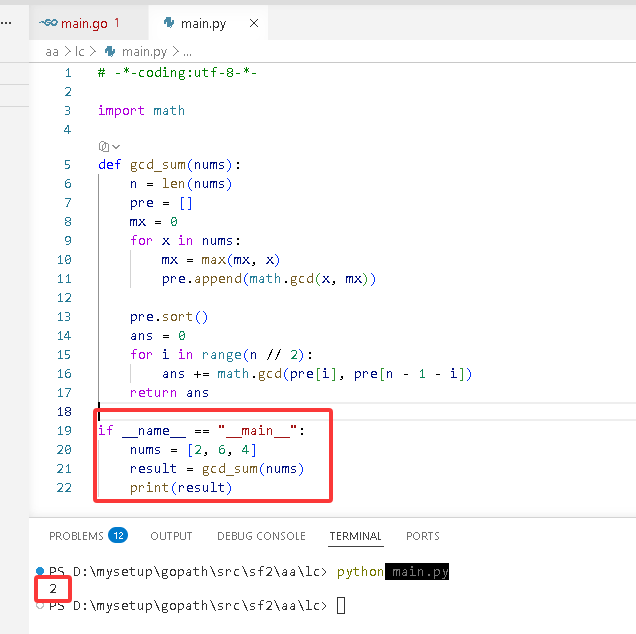Click the lc folder breadcrumb

pyautogui.click(x=80, y=52)
